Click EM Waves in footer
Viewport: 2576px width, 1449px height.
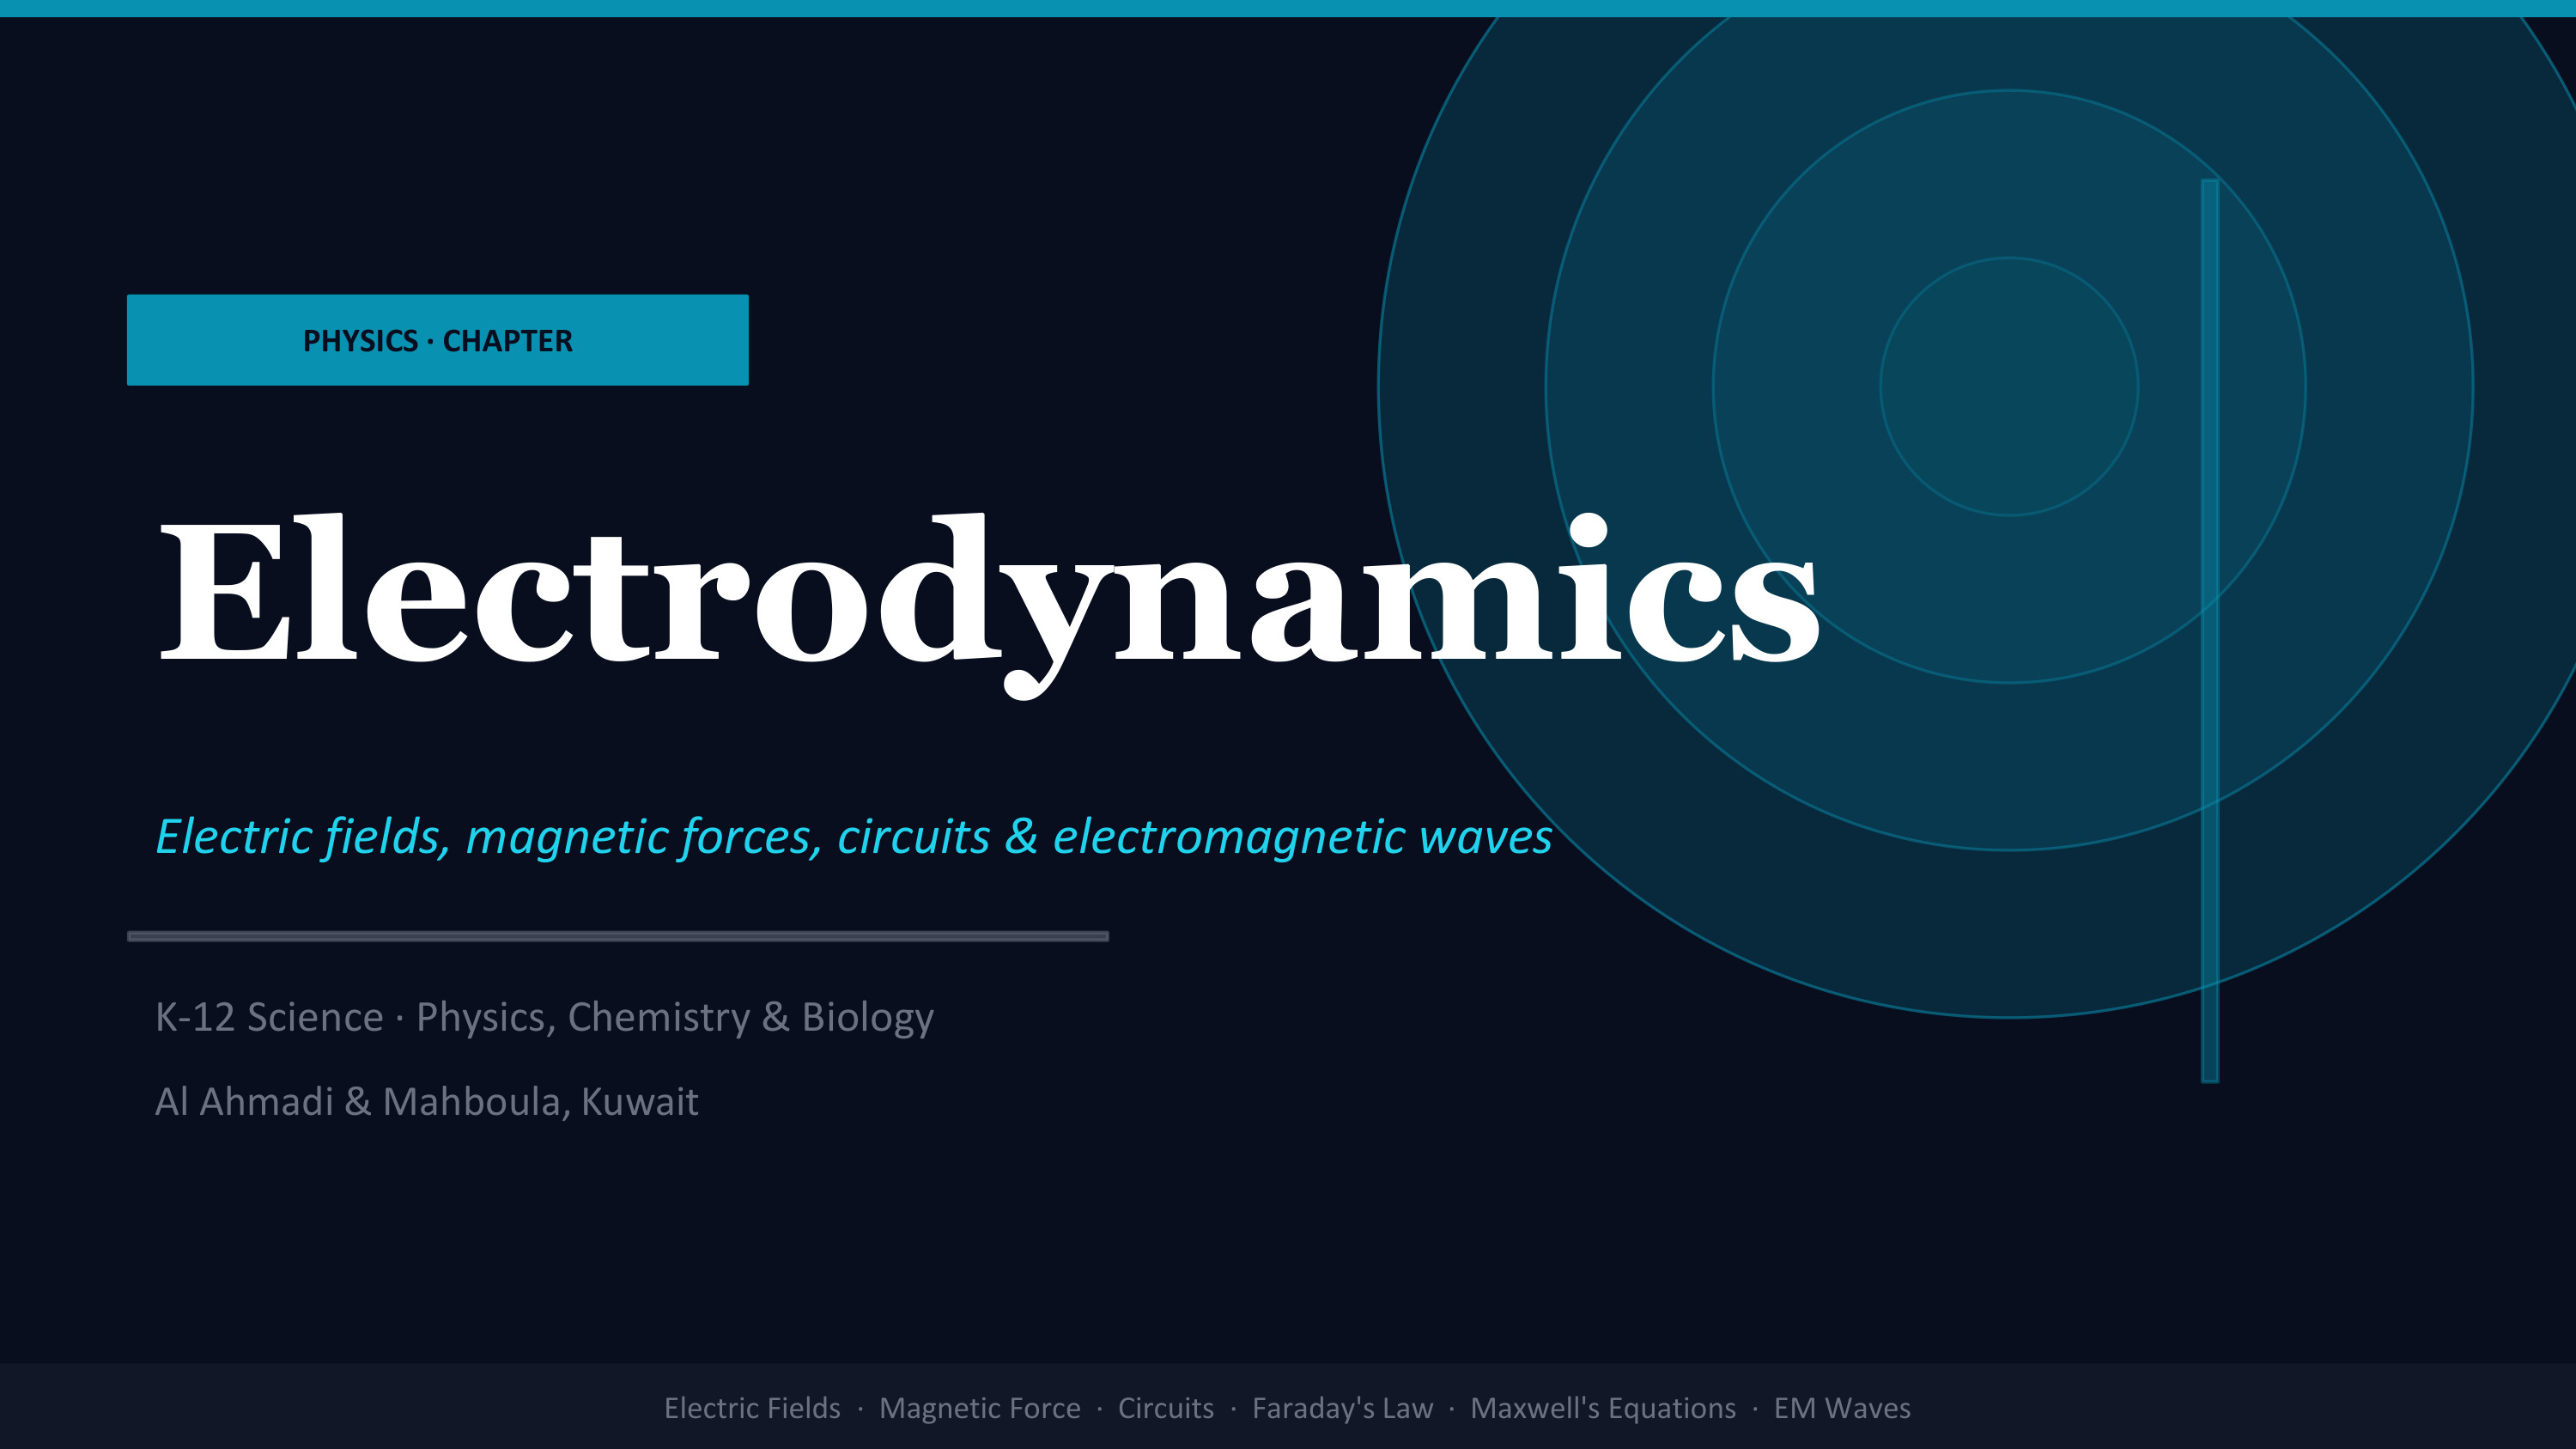click(1841, 1408)
